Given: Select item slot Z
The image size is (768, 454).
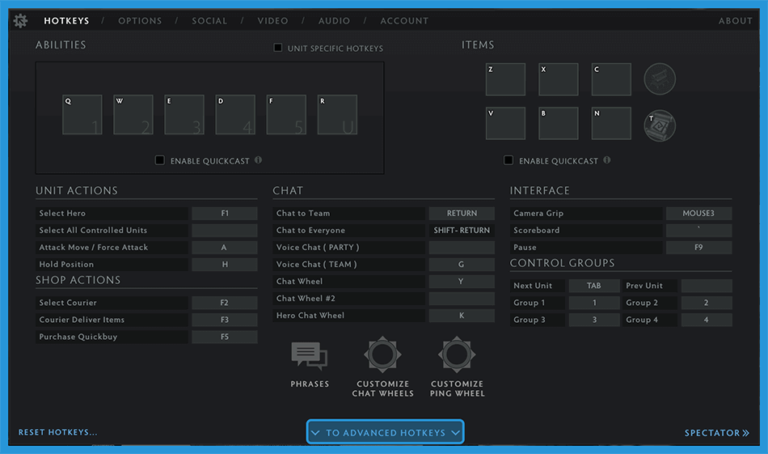Looking at the screenshot, I should click(x=505, y=79).
